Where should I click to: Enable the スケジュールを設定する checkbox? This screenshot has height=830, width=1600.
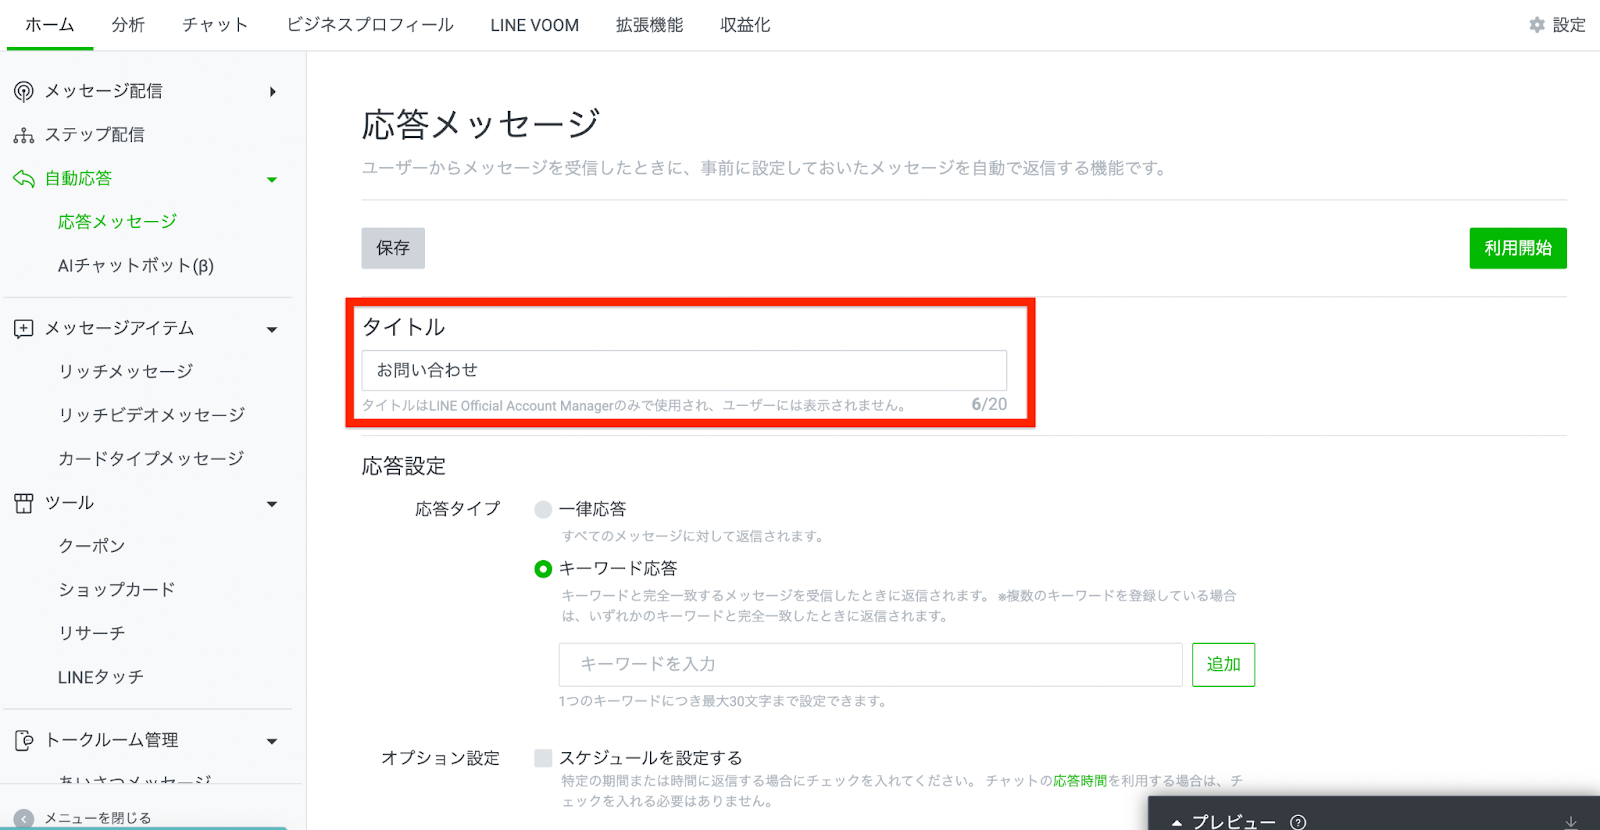(543, 758)
